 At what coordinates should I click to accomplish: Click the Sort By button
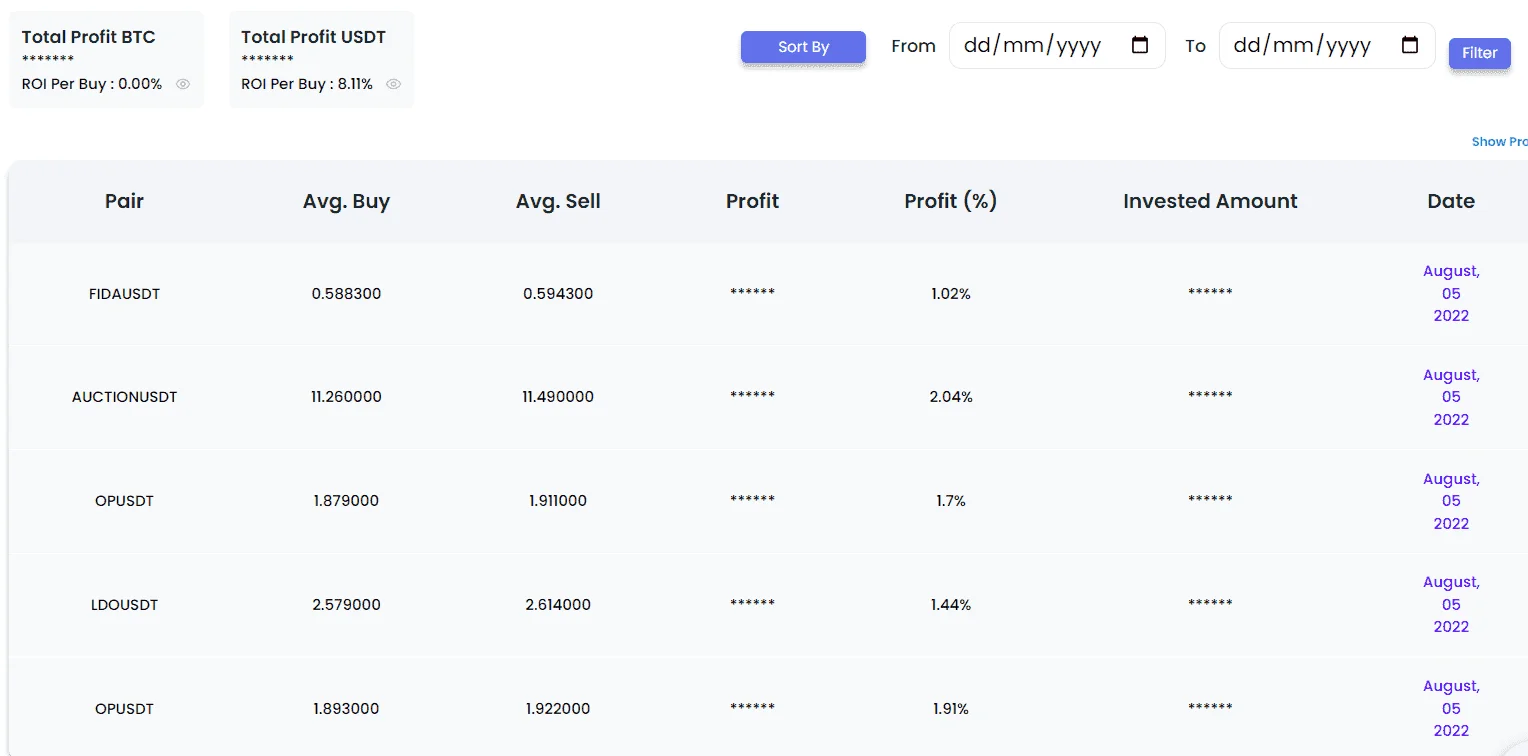tap(803, 47)
